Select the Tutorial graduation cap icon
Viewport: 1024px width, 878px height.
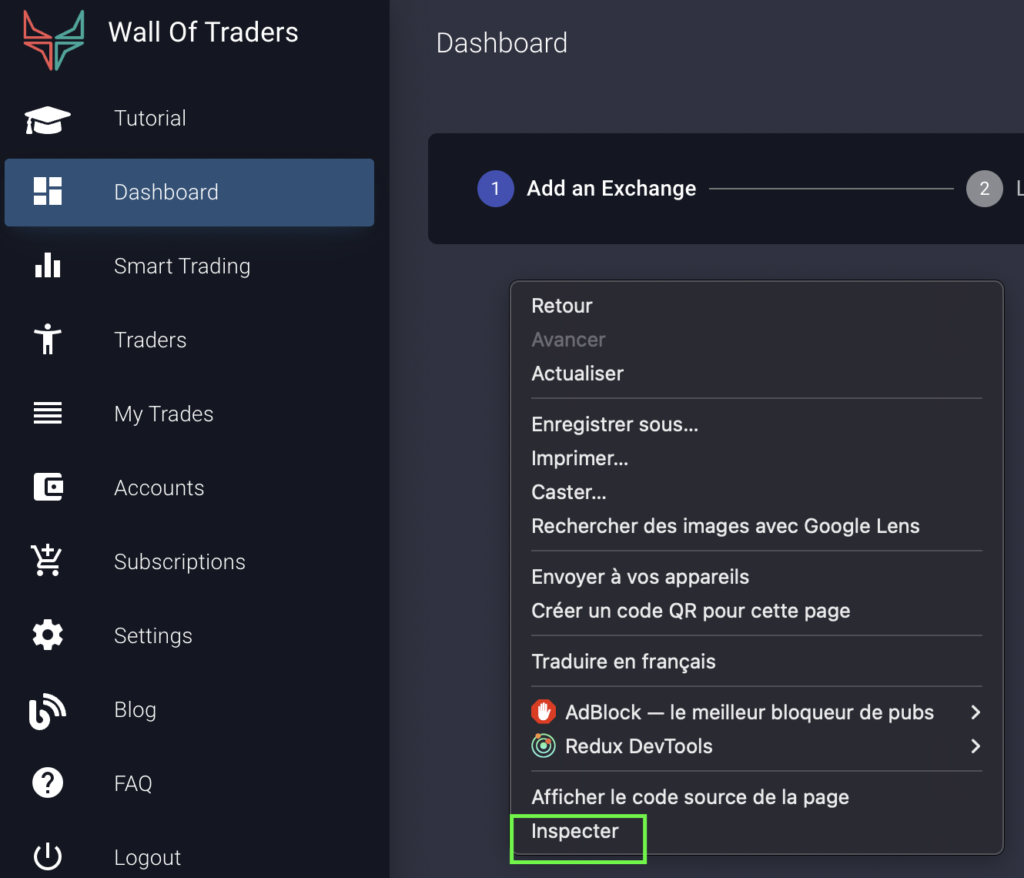tap(46, 117)
